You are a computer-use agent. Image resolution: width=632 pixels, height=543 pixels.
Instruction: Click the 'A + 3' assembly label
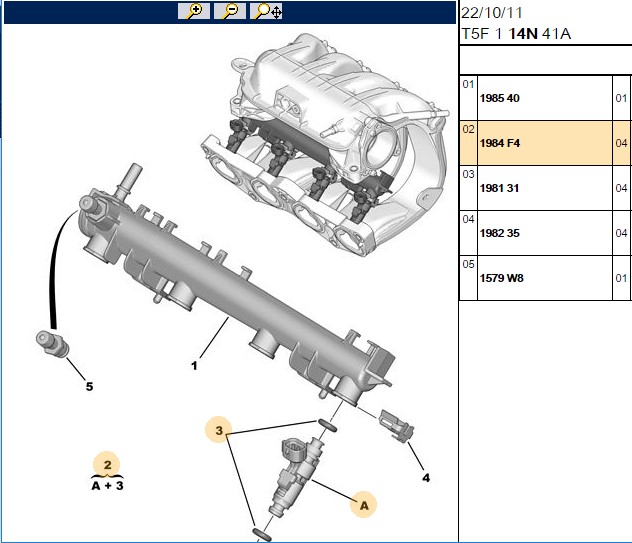(107, 486)
